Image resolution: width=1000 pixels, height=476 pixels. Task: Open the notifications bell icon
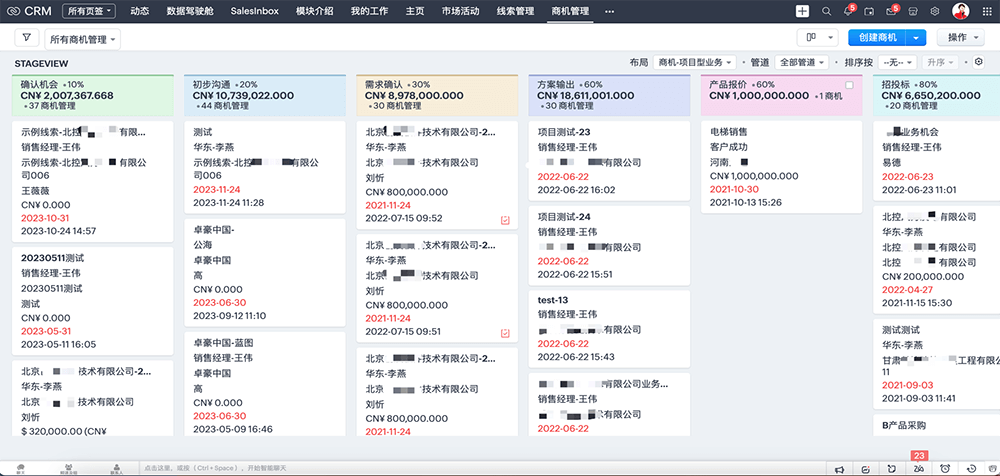pyautogui.click(x=847, y=11)
